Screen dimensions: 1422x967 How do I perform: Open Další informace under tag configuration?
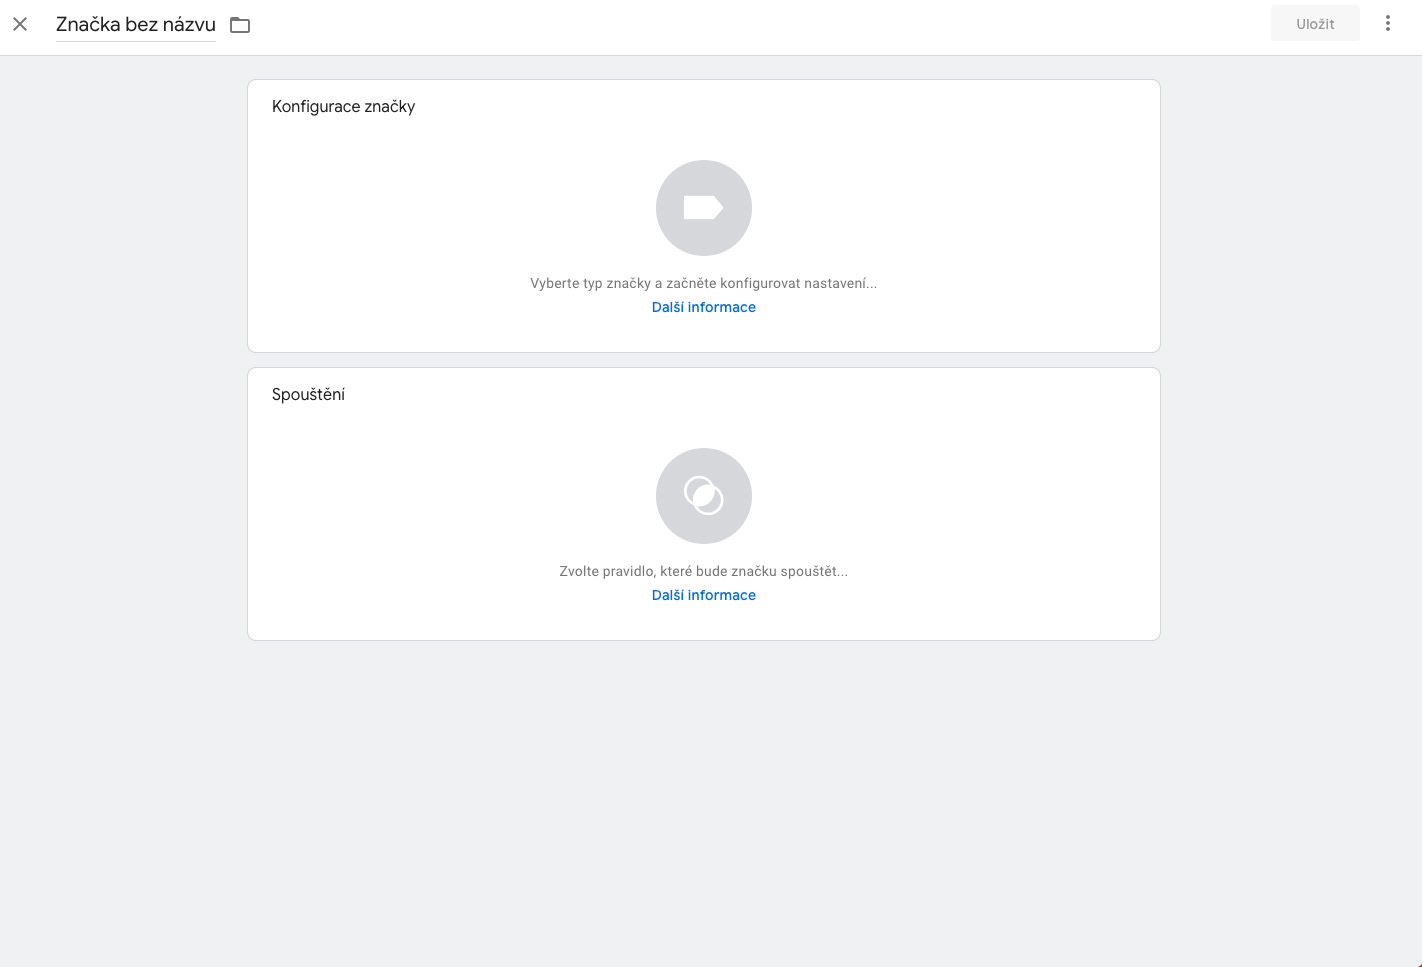704,307
